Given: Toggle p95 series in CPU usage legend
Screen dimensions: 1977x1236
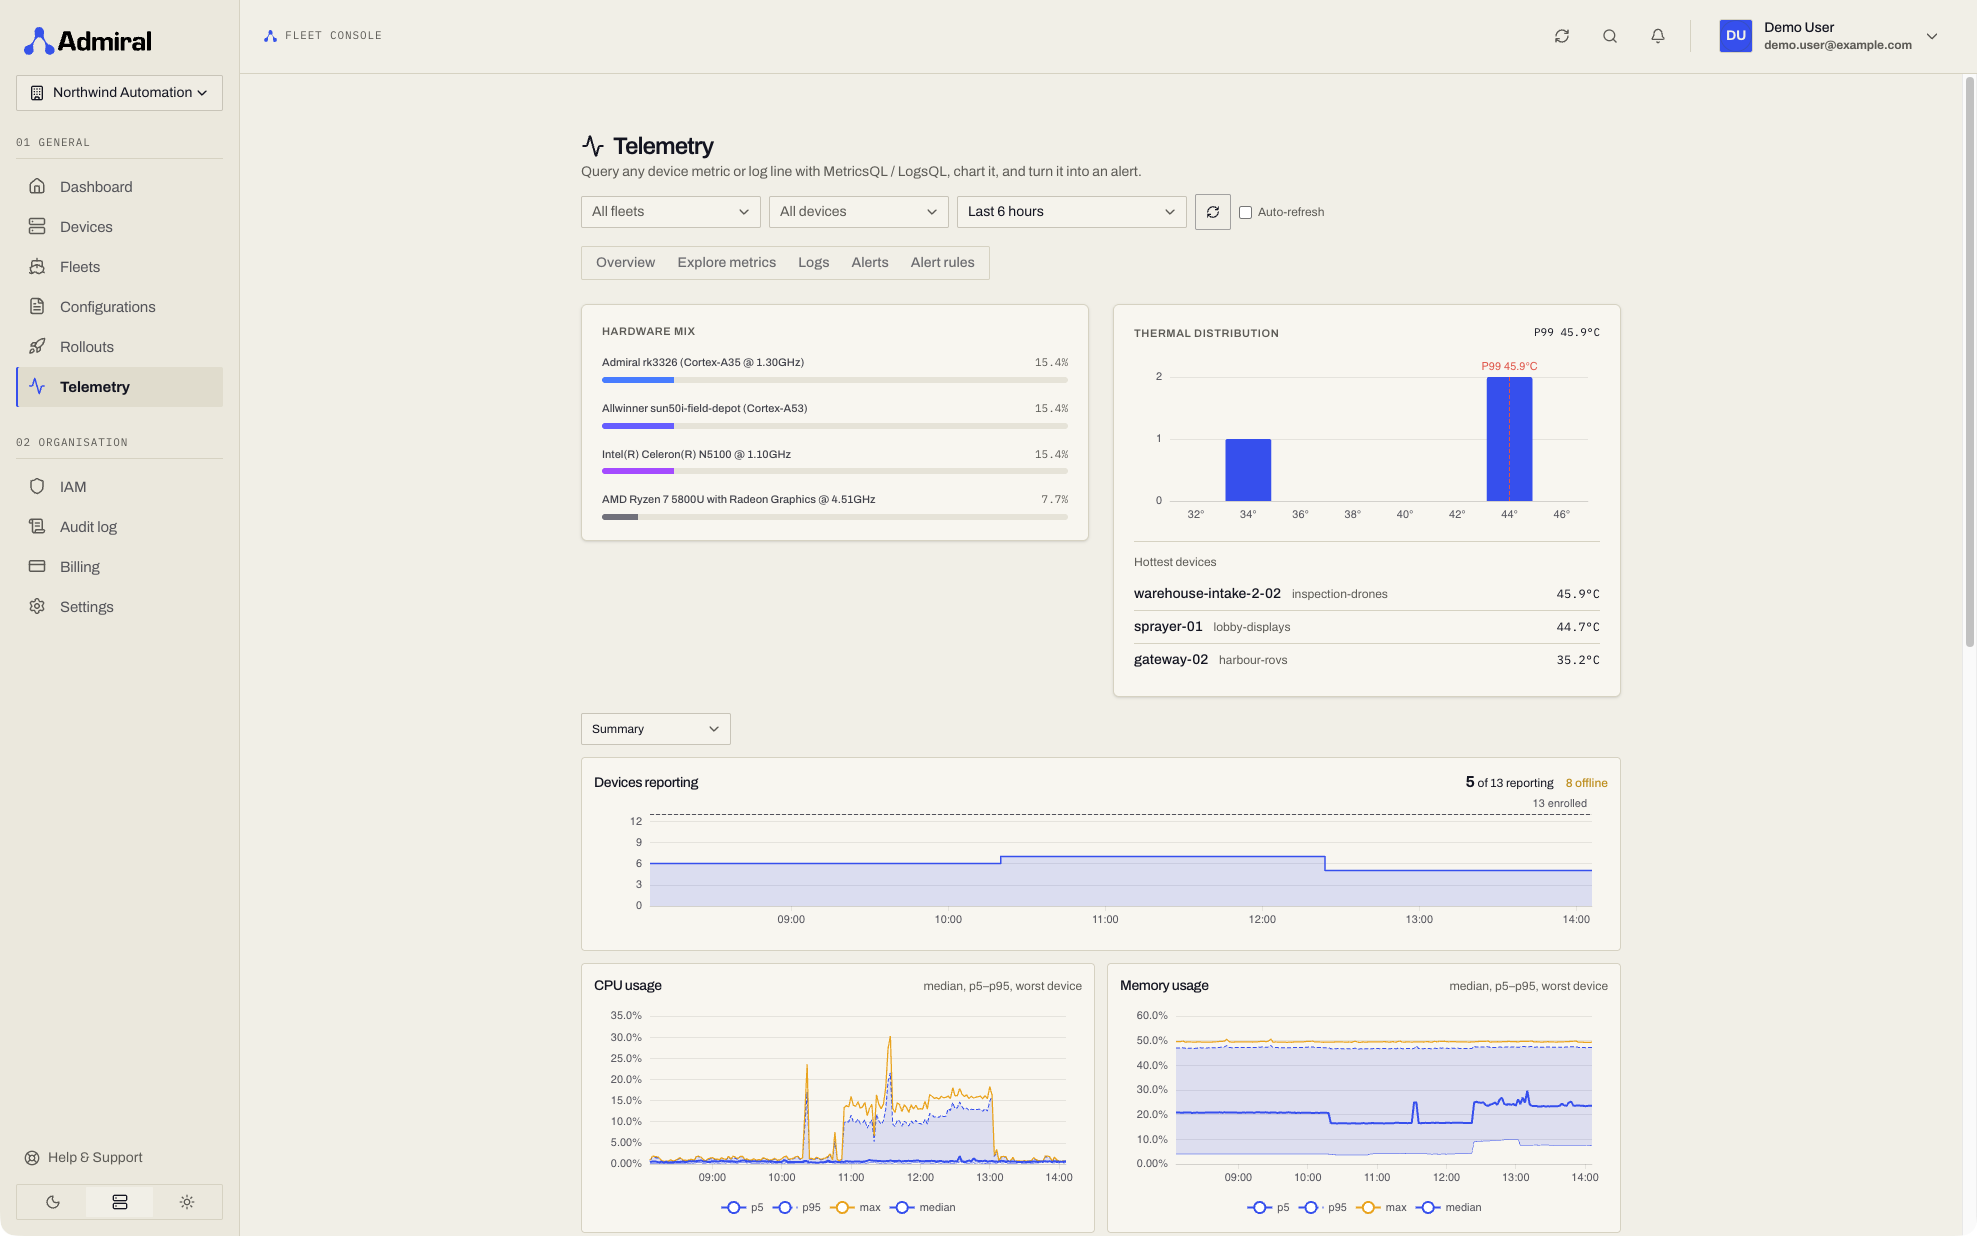Looking at the screenshot, I should pyautogui.click(x=797, y=1208).
